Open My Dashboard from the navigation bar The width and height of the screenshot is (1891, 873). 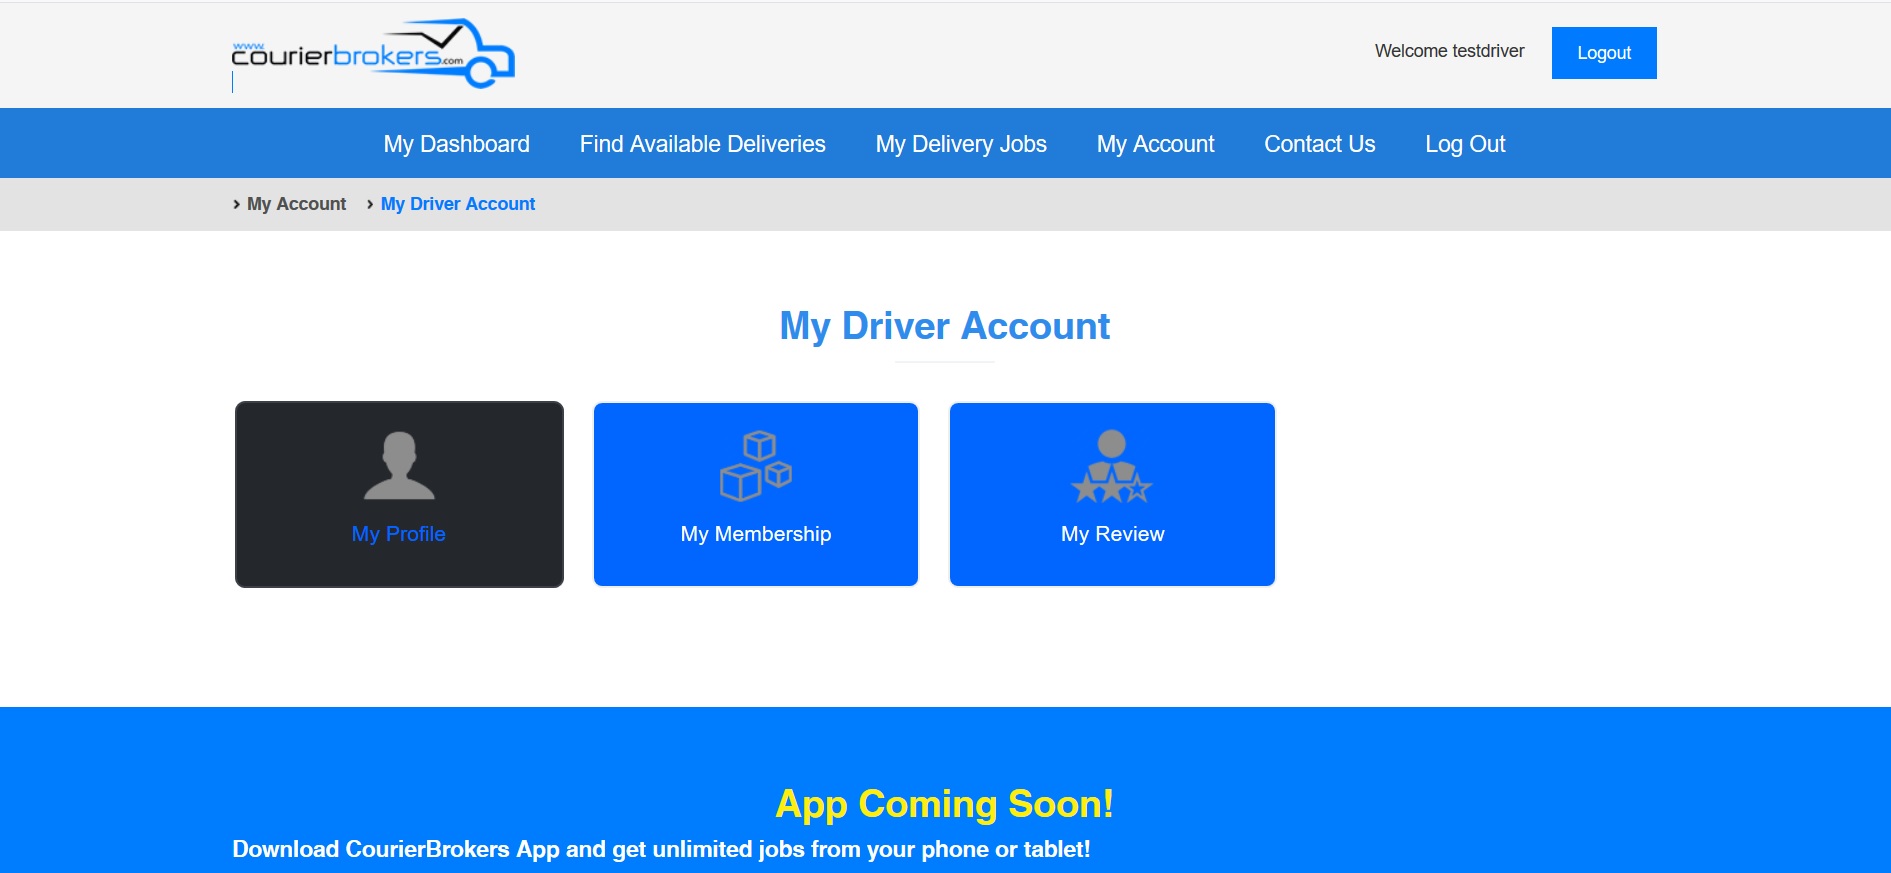(456, 144)
